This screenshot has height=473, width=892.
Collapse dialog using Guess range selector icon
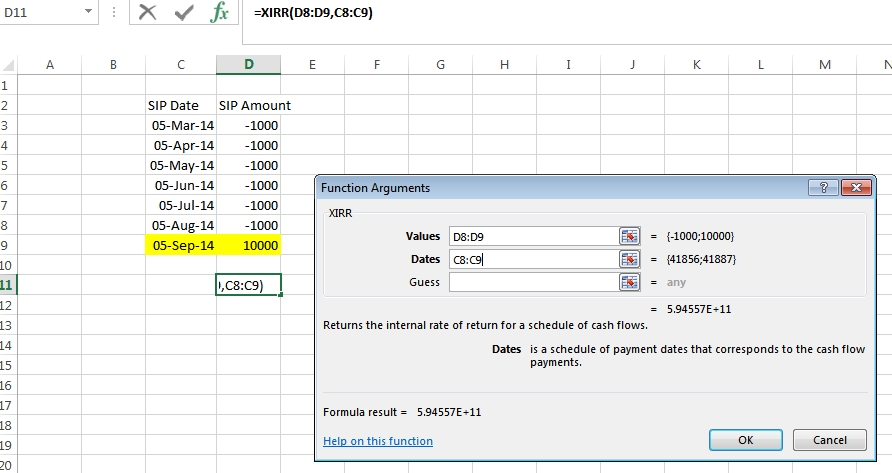pos(629,282)
